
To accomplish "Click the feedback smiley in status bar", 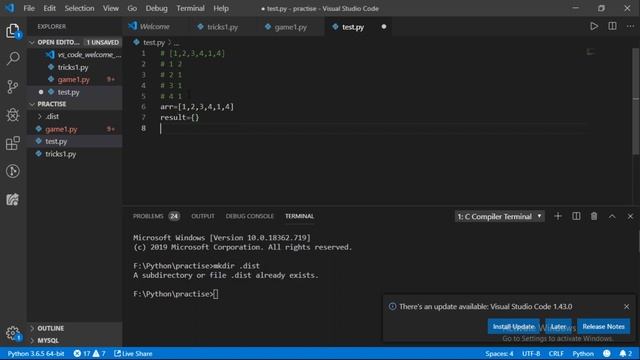I will pos(607,353).
